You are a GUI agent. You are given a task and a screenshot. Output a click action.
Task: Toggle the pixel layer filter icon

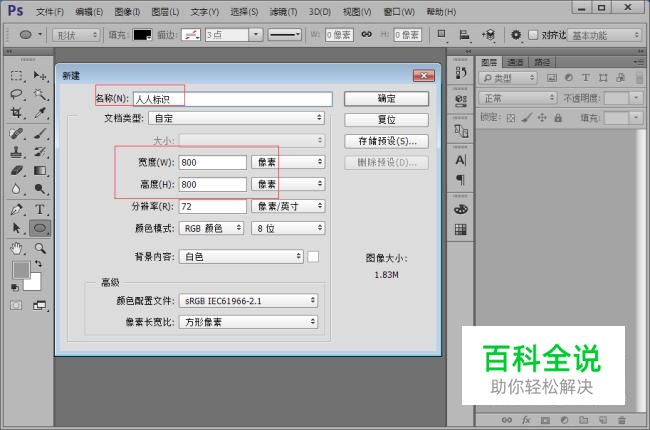(x=551, y=78)
